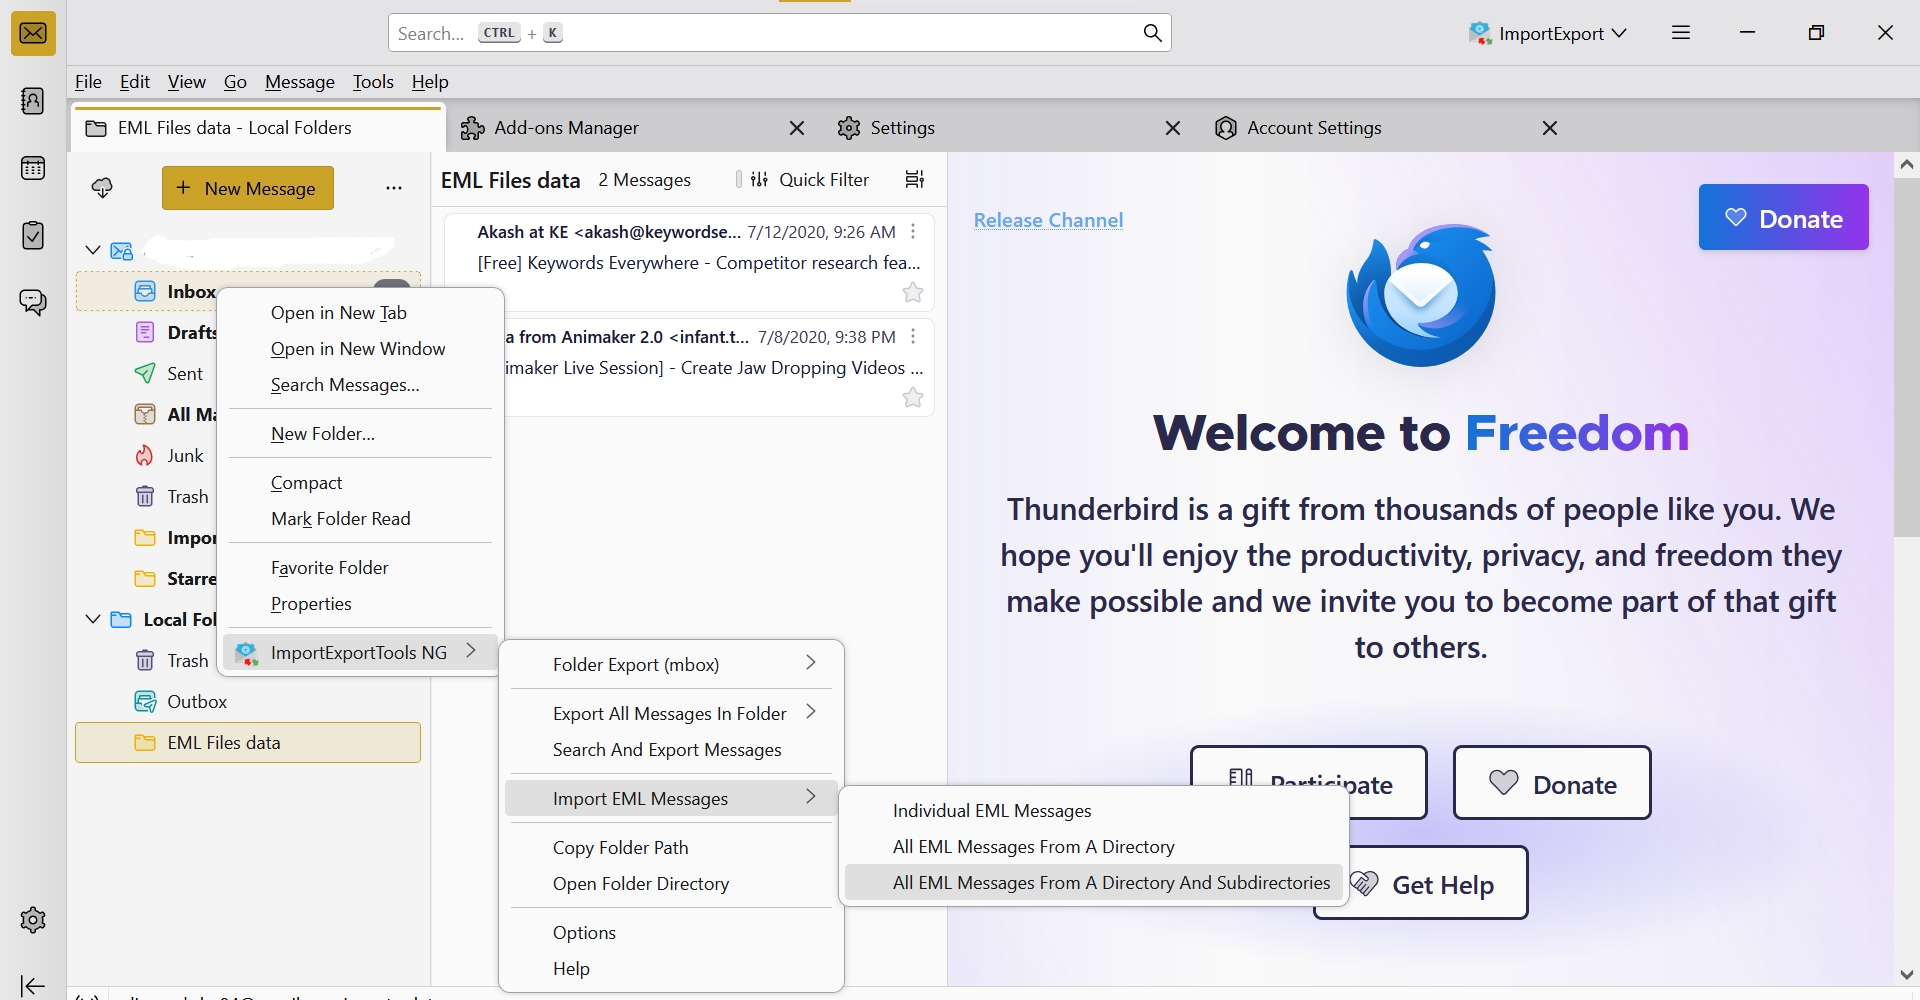Open the Release Channel link
Screen dimensions: 1920x1000
tap(1048, 220)
